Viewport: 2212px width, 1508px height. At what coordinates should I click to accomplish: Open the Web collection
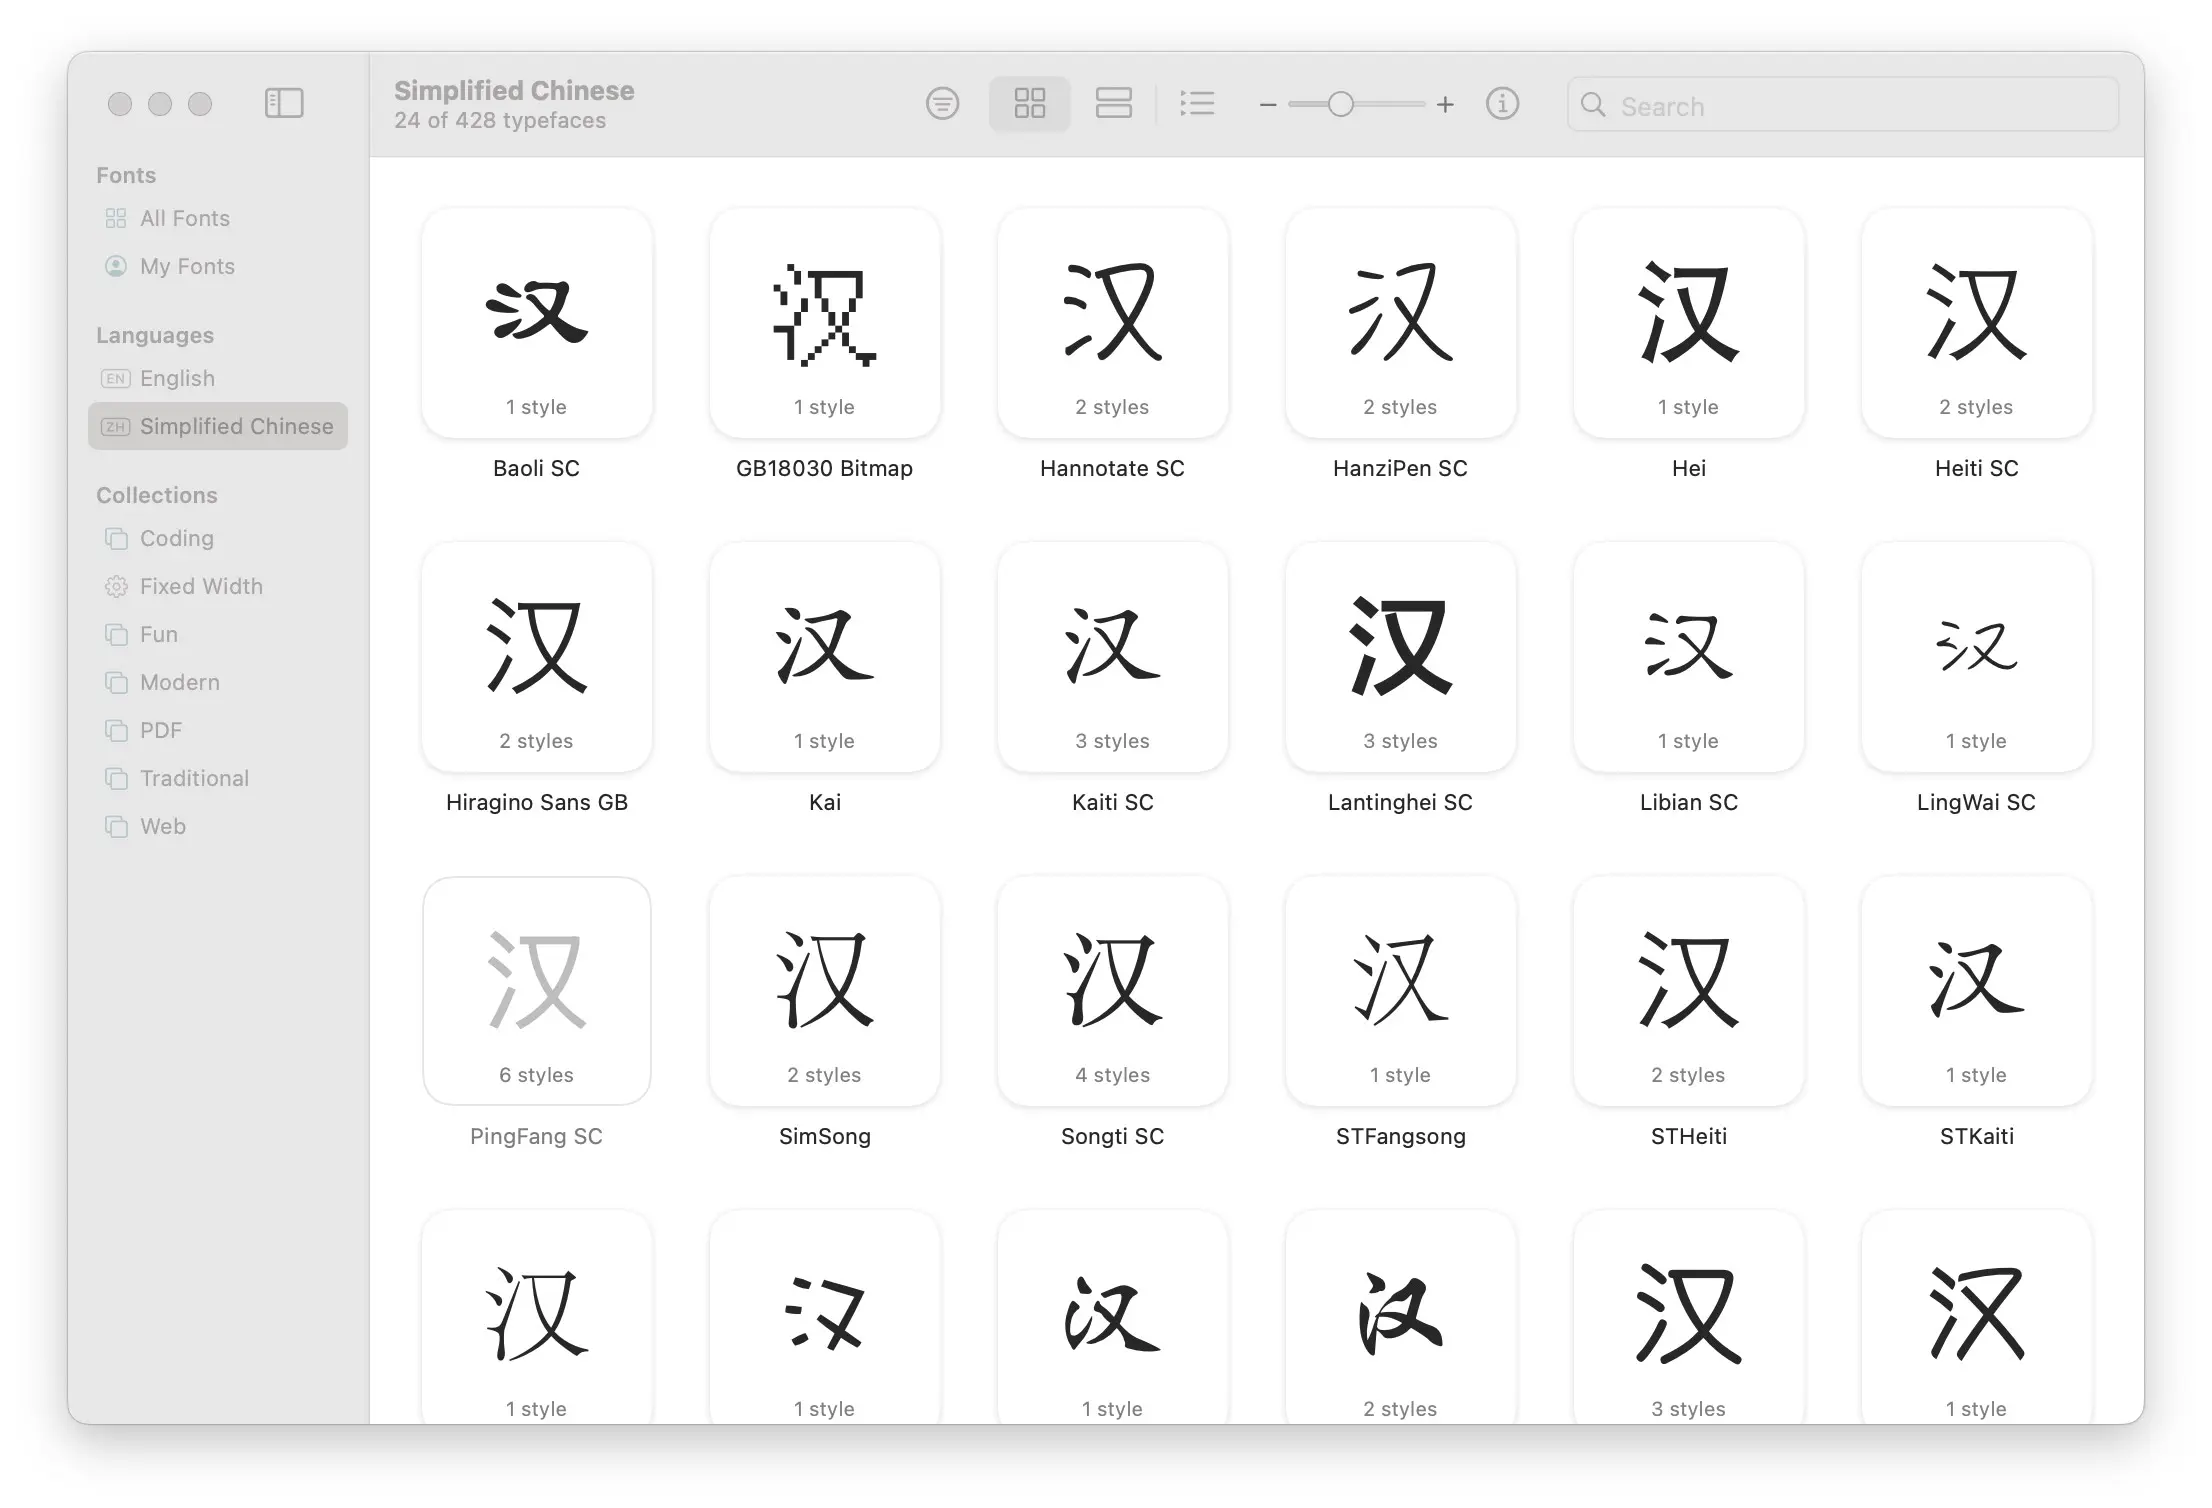[x=218, y=826]
